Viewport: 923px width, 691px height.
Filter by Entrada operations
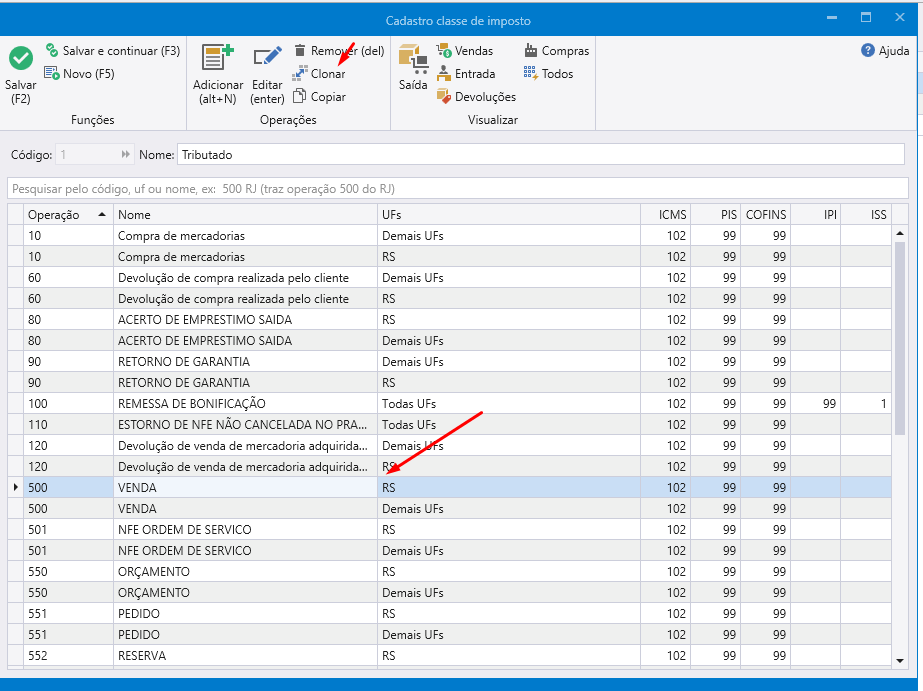444,74
